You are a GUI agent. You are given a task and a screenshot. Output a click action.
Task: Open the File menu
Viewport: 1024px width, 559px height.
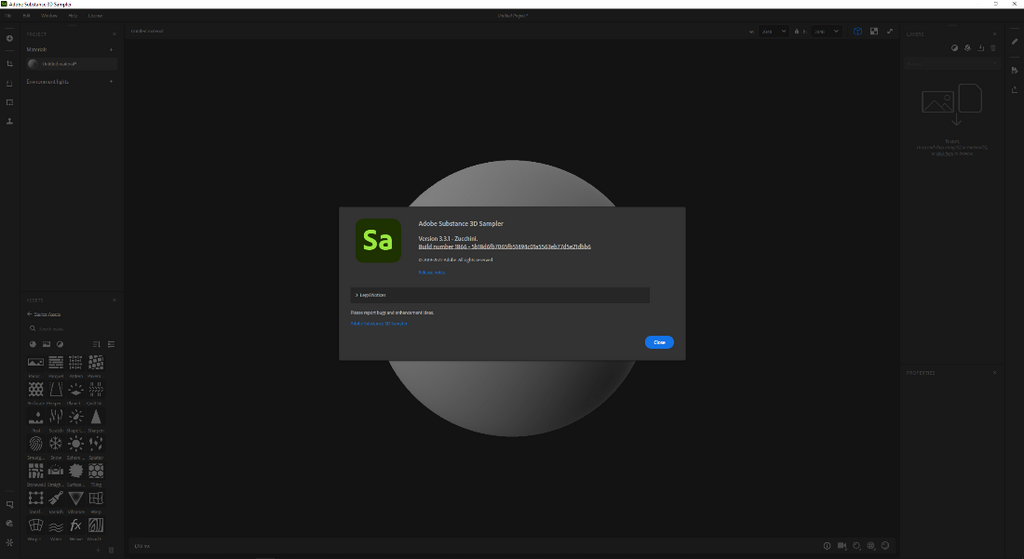(x=8, y=16)
